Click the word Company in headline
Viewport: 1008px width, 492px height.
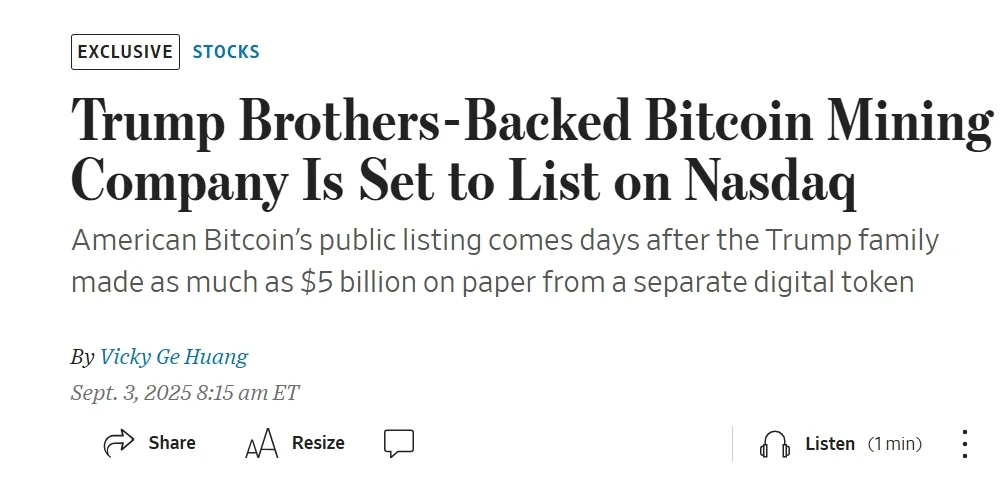[179, 183]
